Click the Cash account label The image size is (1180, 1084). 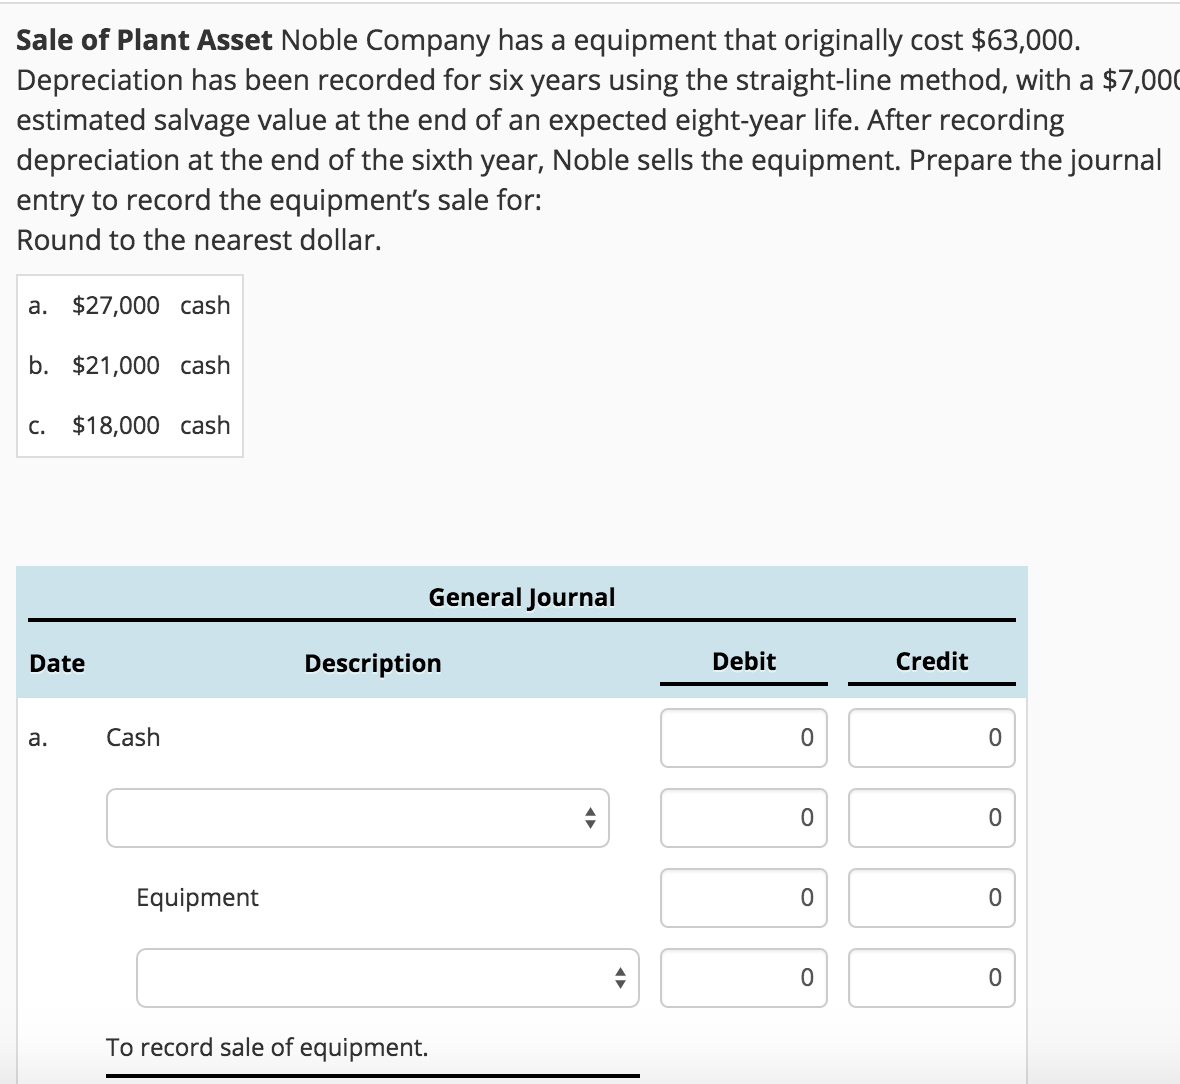(134, 737)
